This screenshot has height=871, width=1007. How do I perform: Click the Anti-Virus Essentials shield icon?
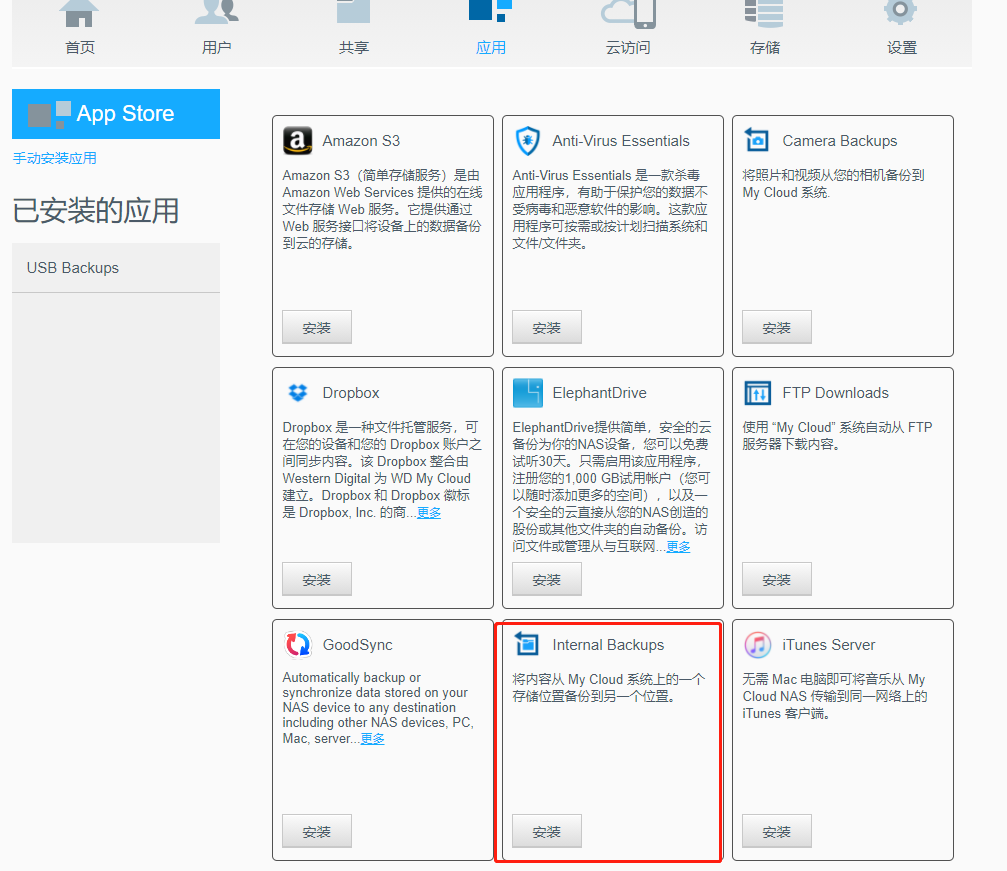(527, 141)
